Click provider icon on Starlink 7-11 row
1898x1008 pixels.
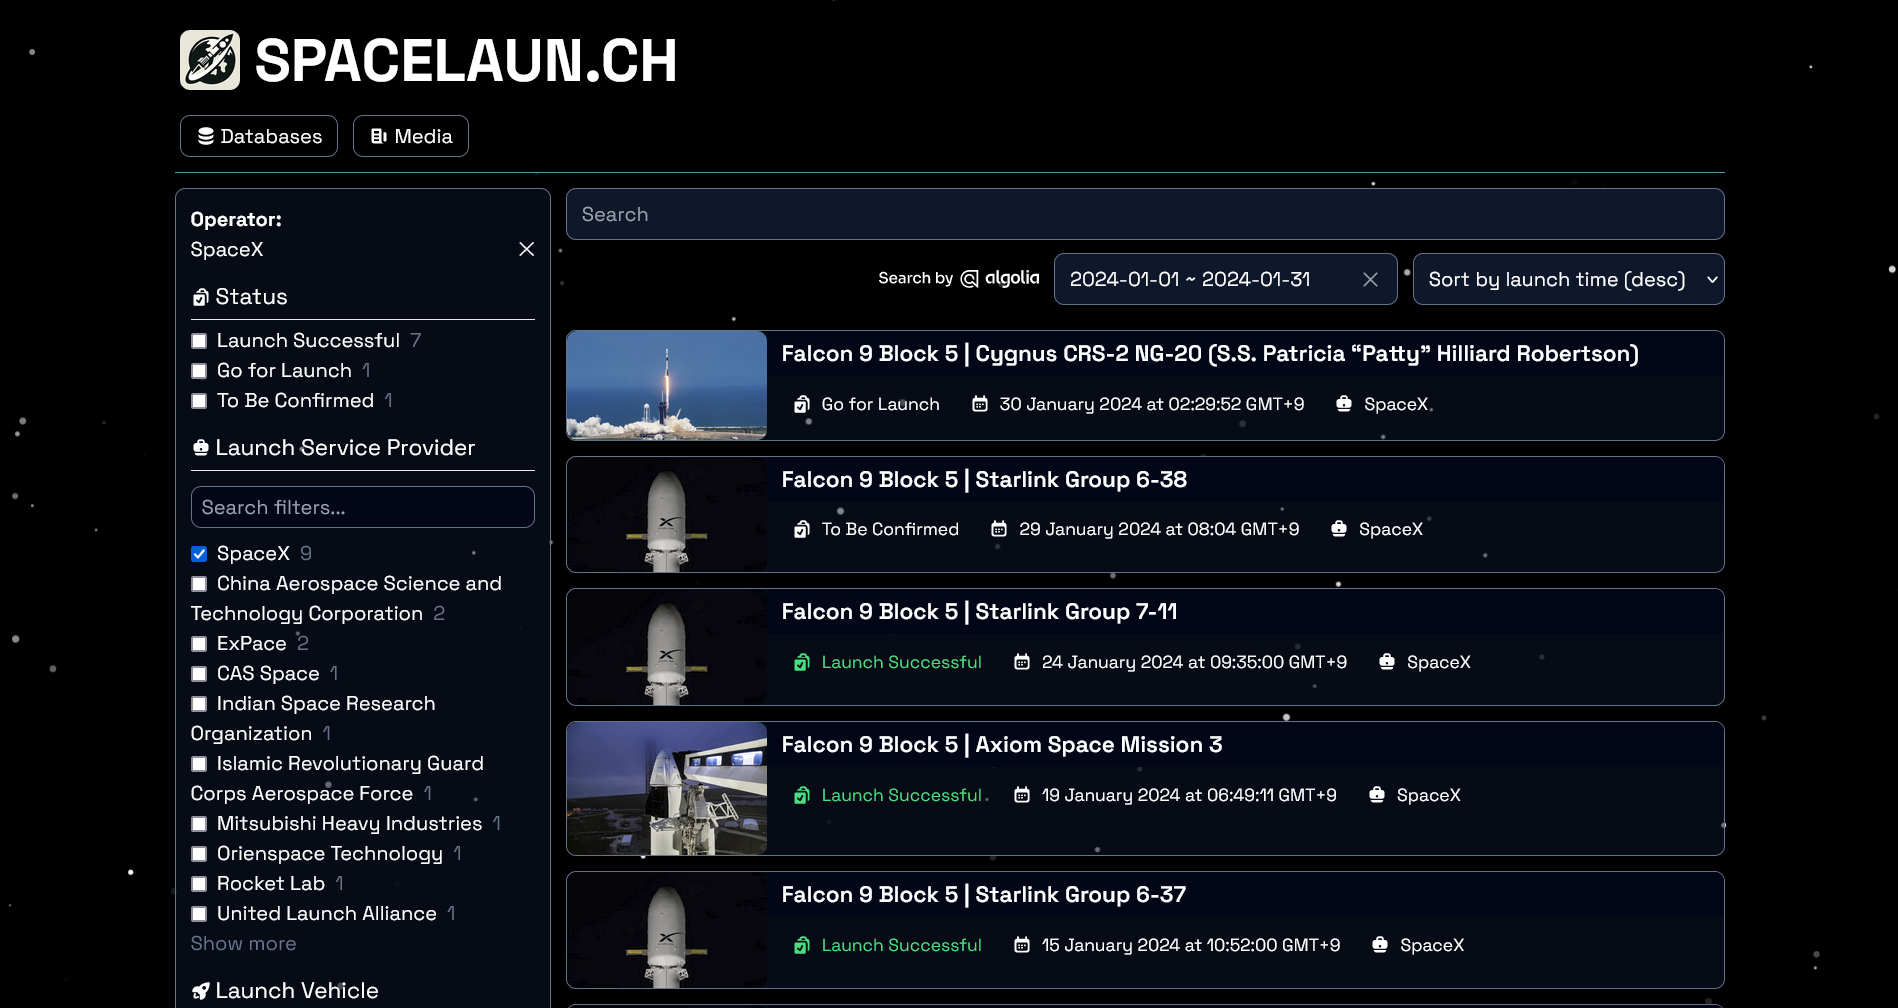(x=1387, y=662)
